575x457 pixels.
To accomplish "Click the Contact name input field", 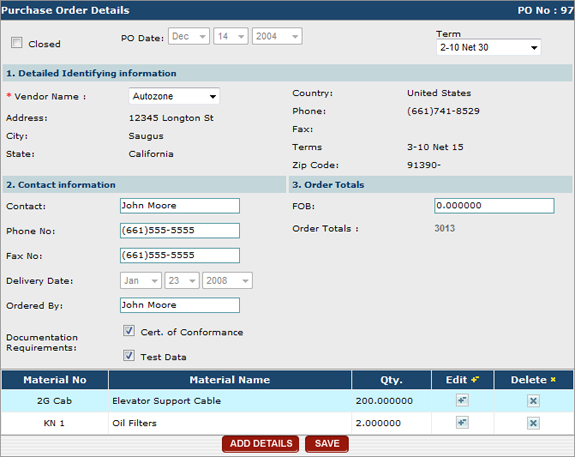I will (x=180, y=206).
